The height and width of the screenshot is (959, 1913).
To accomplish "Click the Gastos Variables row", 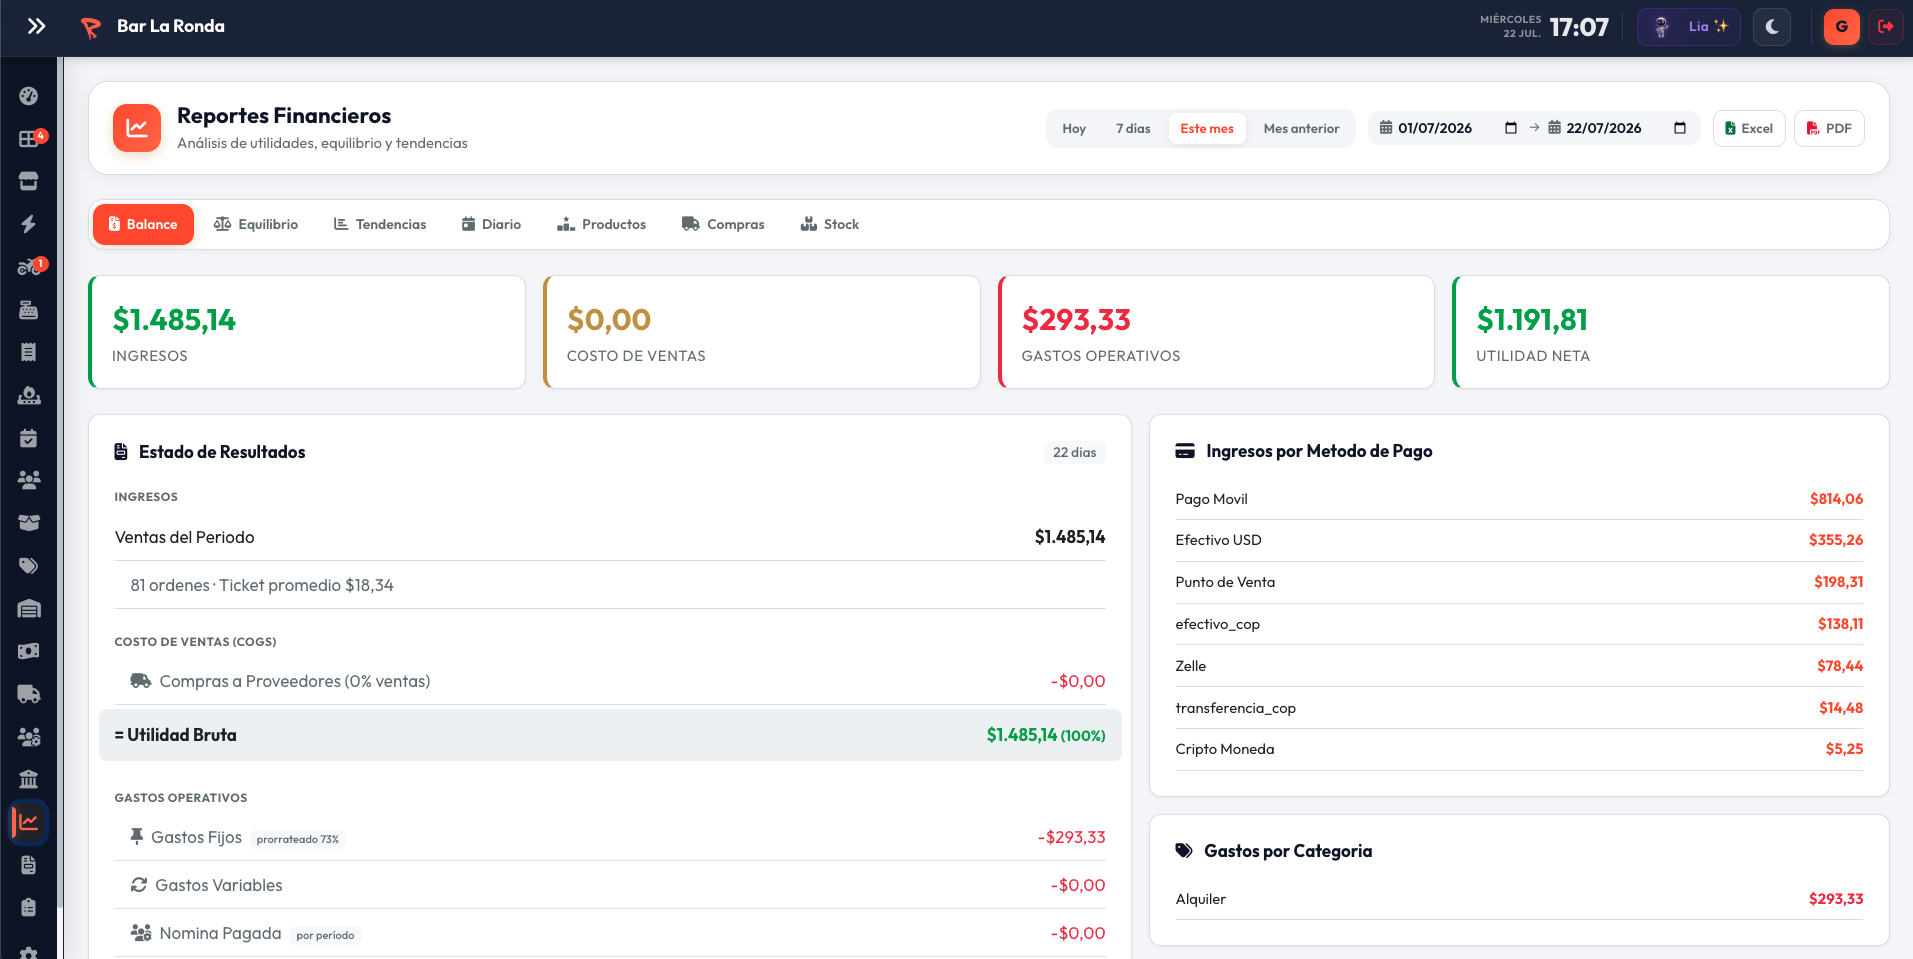I will 610,885.
